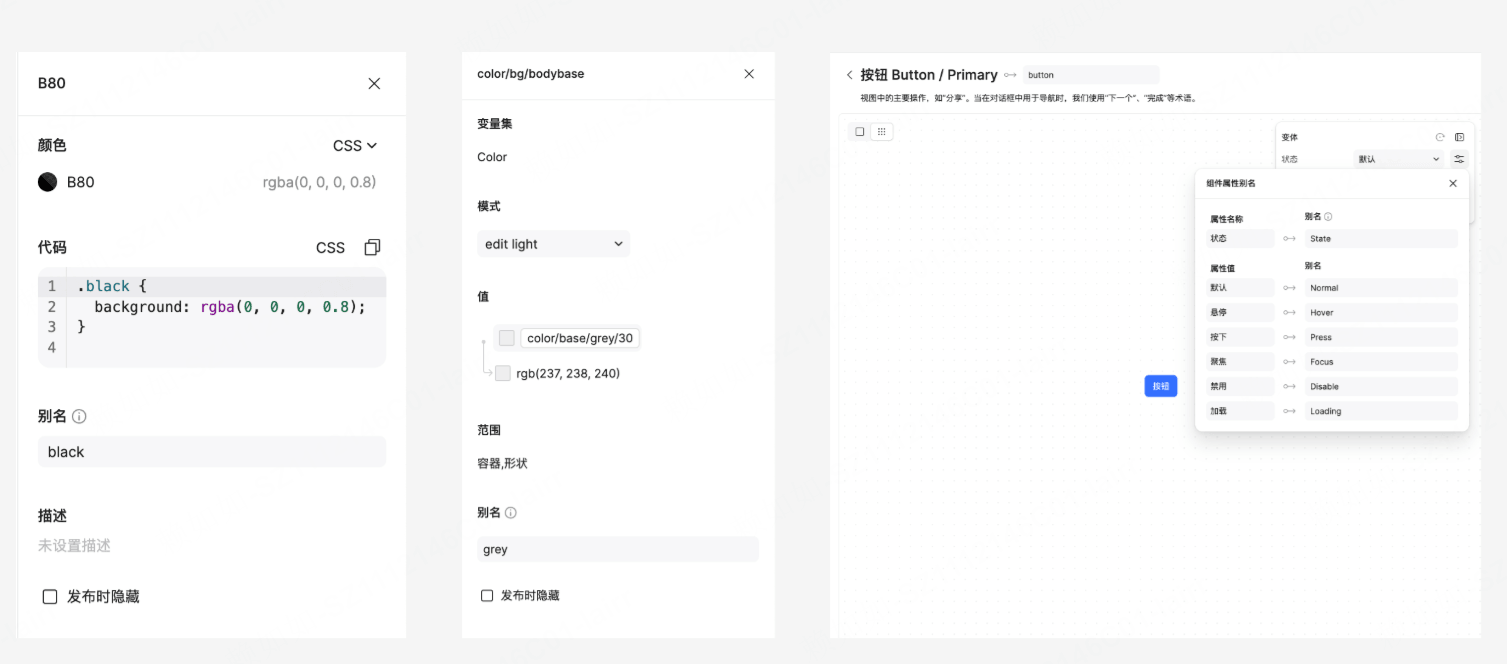
Task: Open the edit light mode dropdown
Action: tap(553, 244)
